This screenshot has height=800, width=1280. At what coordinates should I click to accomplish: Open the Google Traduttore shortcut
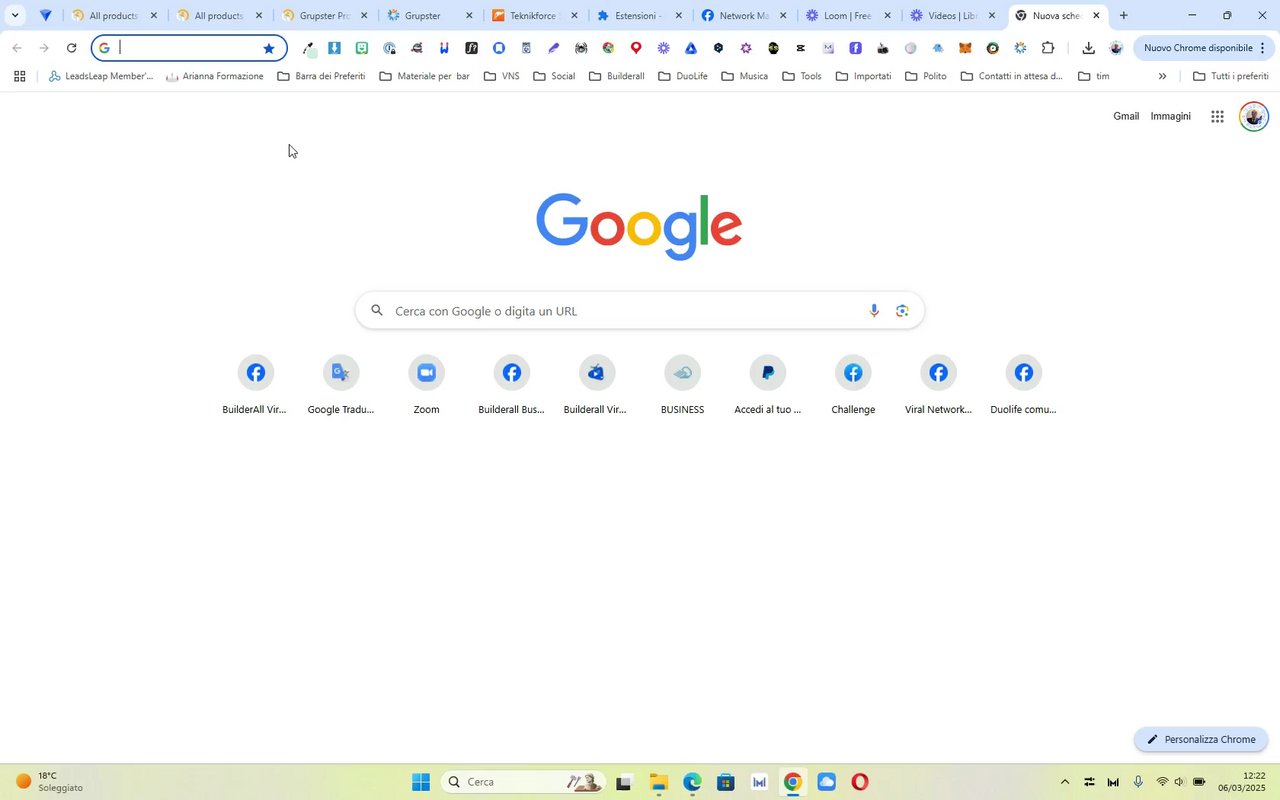tap(341, 385)
